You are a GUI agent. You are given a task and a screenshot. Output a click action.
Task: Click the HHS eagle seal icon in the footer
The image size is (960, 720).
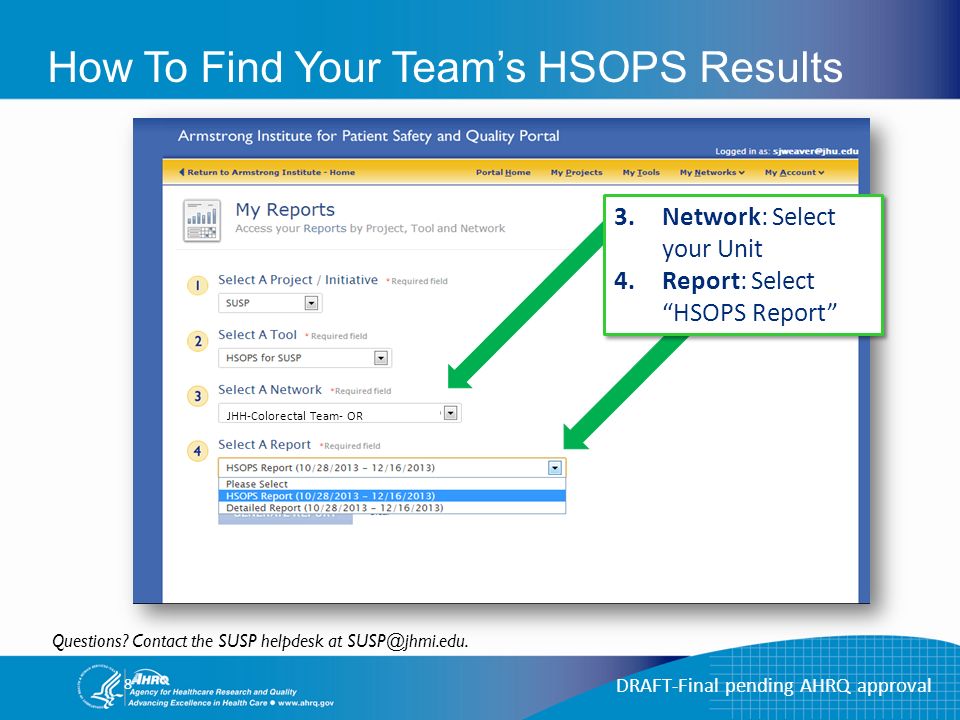(100, 687)
